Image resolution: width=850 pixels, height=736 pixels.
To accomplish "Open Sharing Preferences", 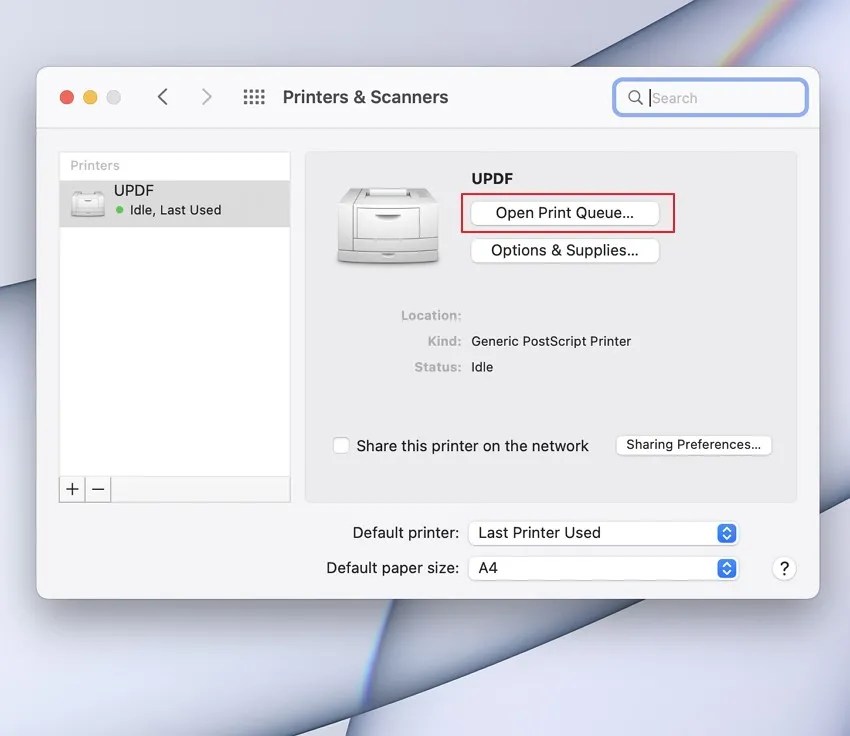I will [x=693, y=444].
